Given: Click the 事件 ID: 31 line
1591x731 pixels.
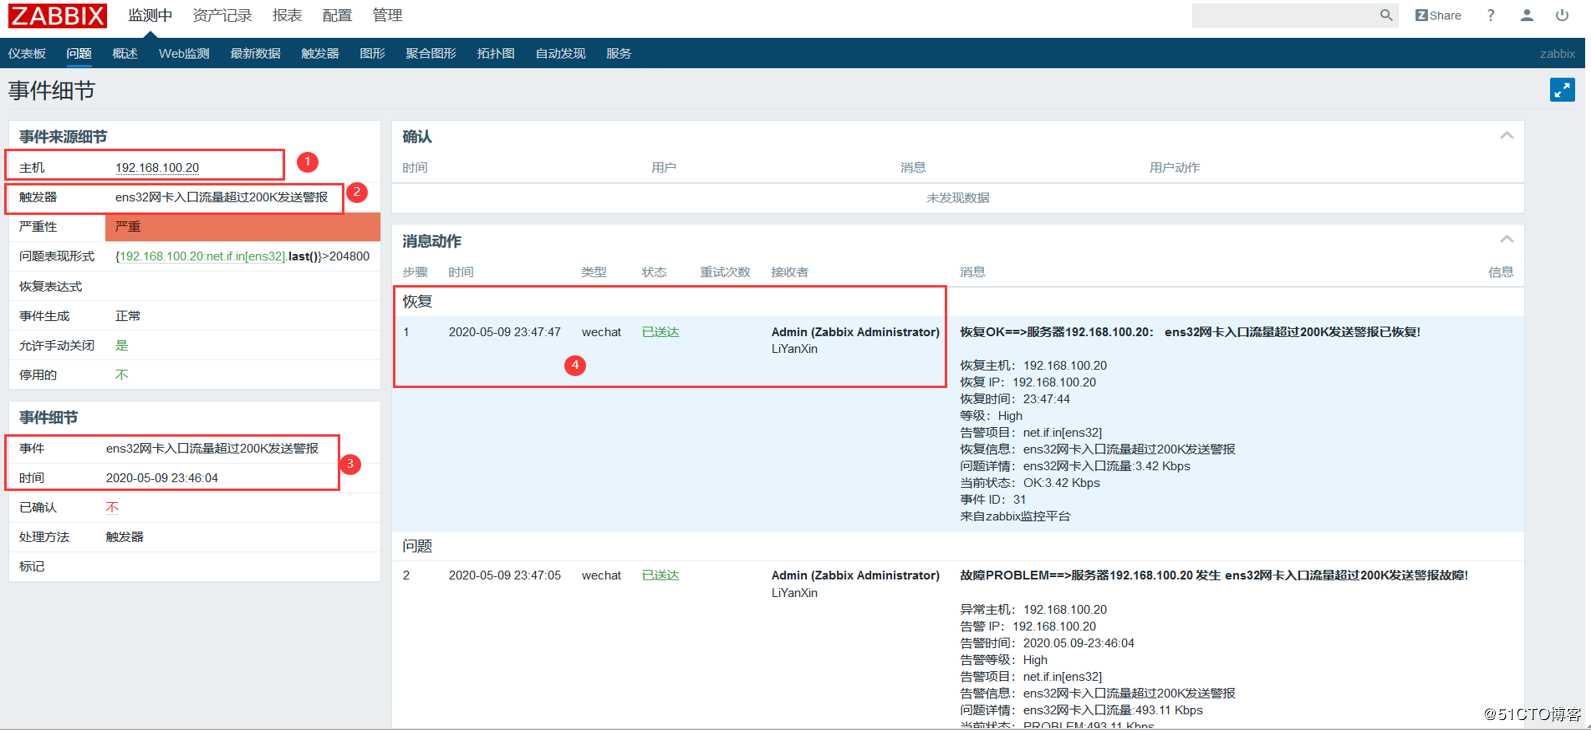Looking at the screenshot, I should (993, 500).
